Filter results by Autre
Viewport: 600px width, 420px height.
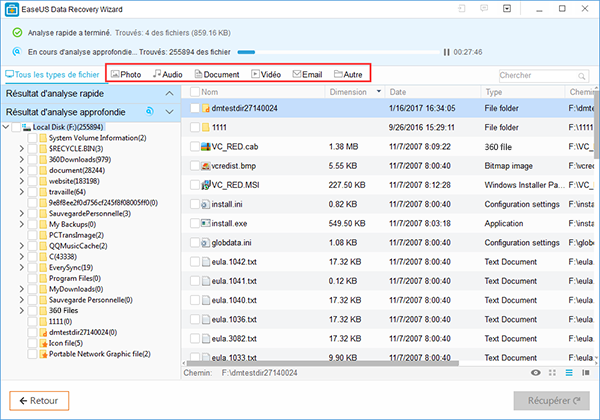(x=348, y=74)
